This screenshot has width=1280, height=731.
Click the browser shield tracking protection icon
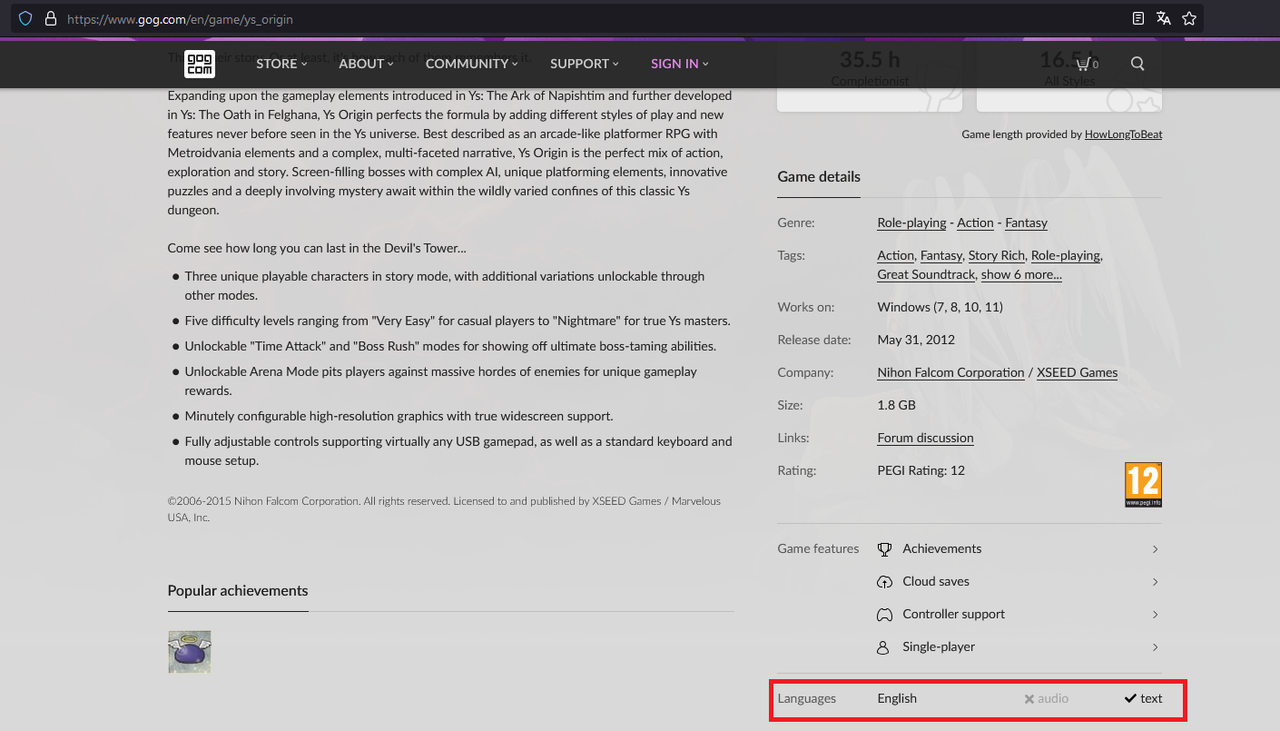26,19
